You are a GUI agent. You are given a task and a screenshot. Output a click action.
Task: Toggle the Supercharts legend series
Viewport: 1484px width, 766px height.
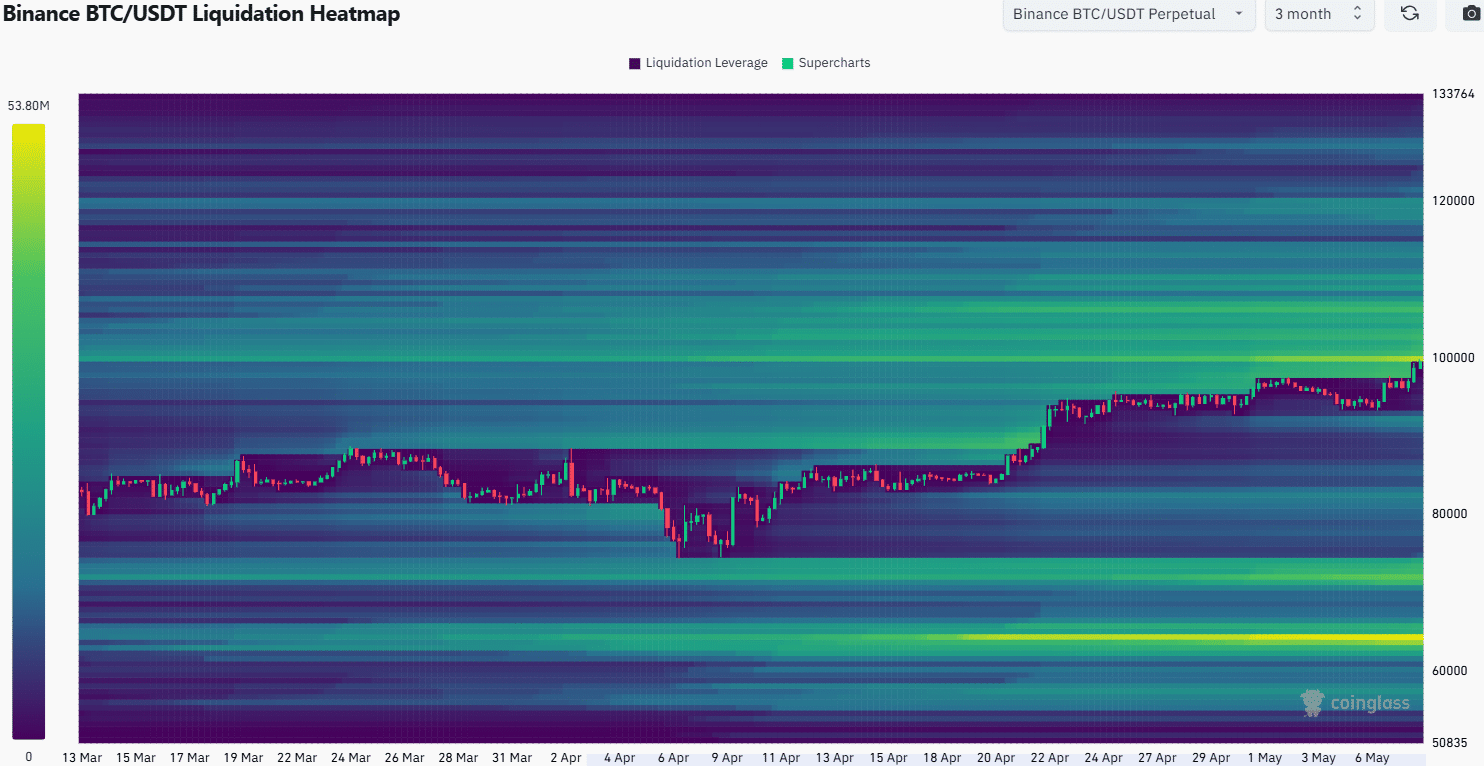point(826,63)
